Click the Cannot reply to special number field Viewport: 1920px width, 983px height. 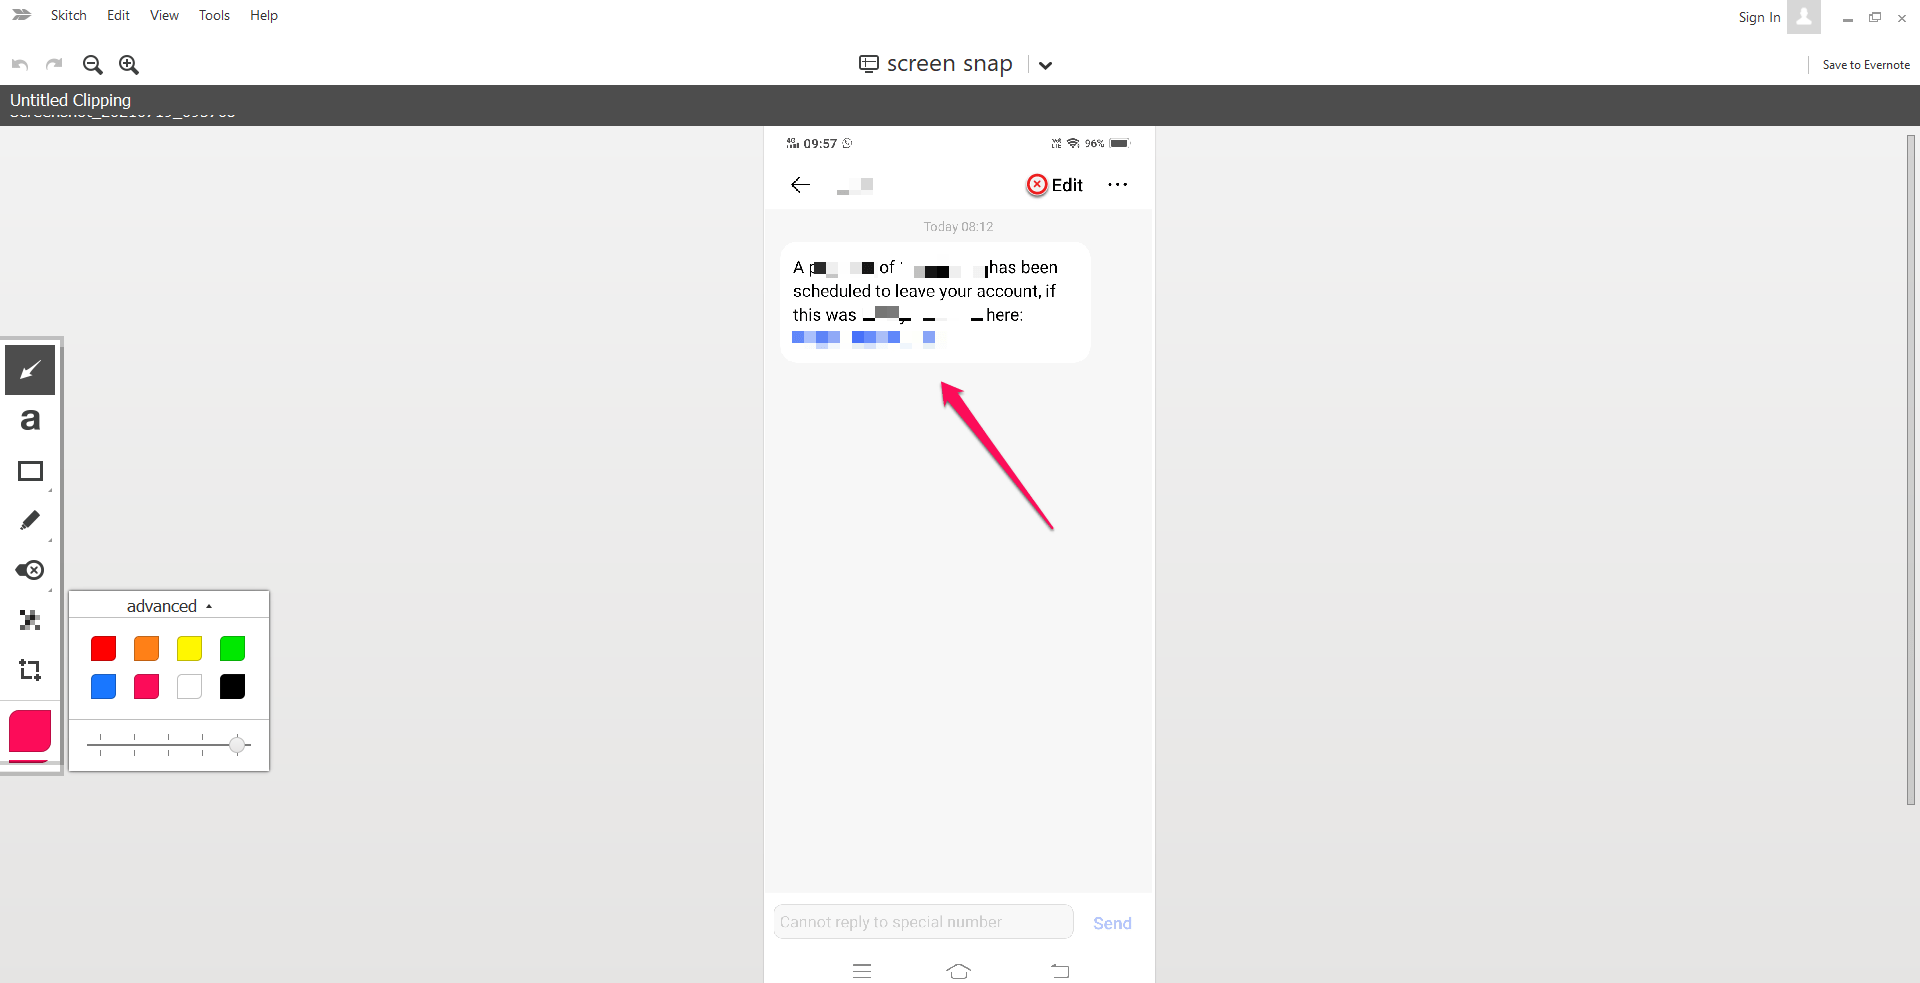(923, 922)
